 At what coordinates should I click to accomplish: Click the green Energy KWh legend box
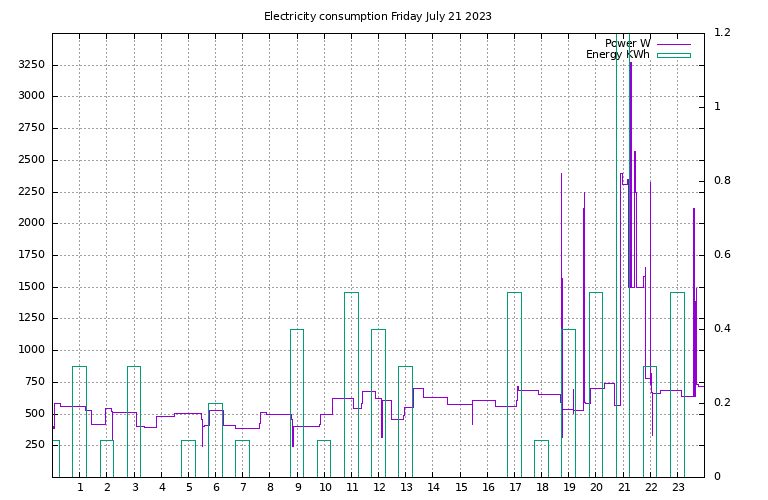pos(674,55)
